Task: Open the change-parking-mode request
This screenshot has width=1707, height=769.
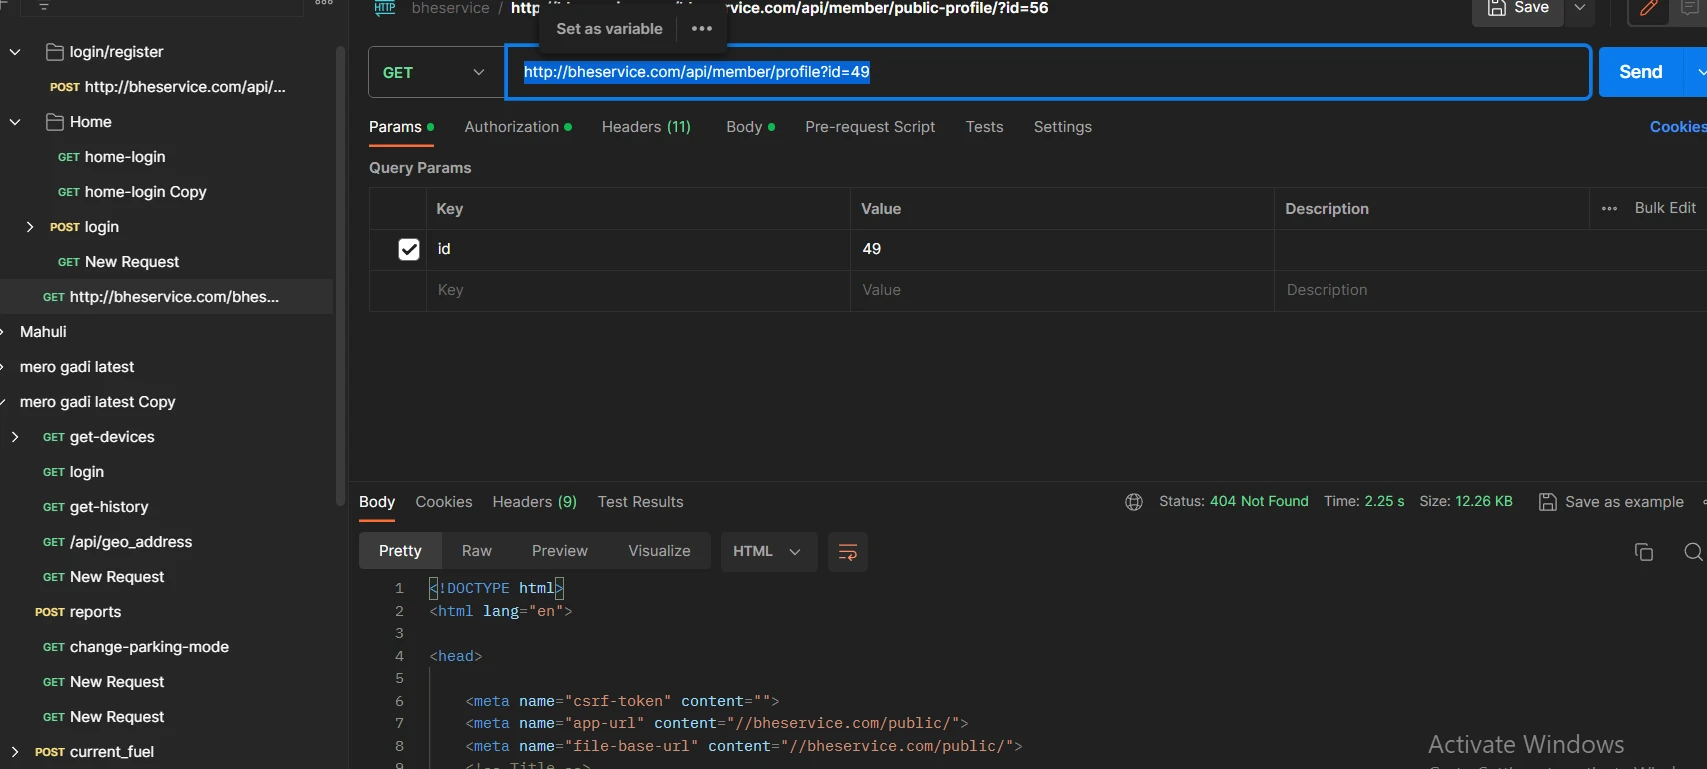Action: tap(135, 647)
